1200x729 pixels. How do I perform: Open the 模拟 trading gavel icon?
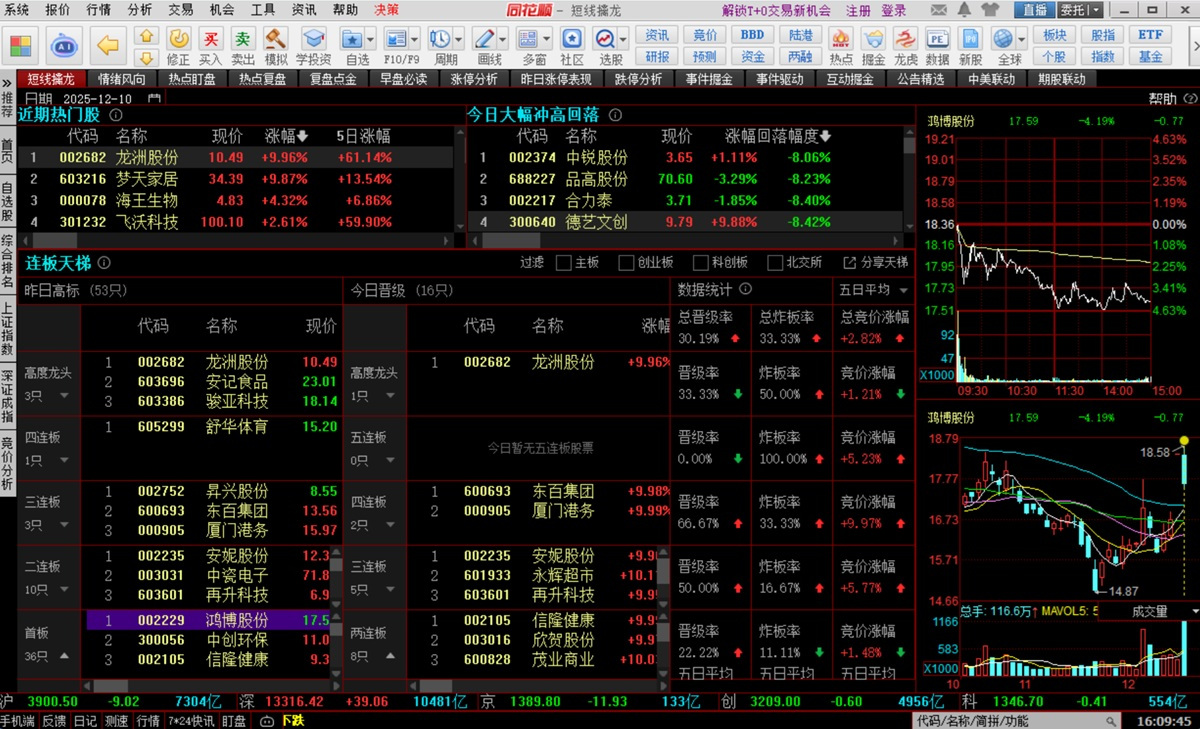276,45
